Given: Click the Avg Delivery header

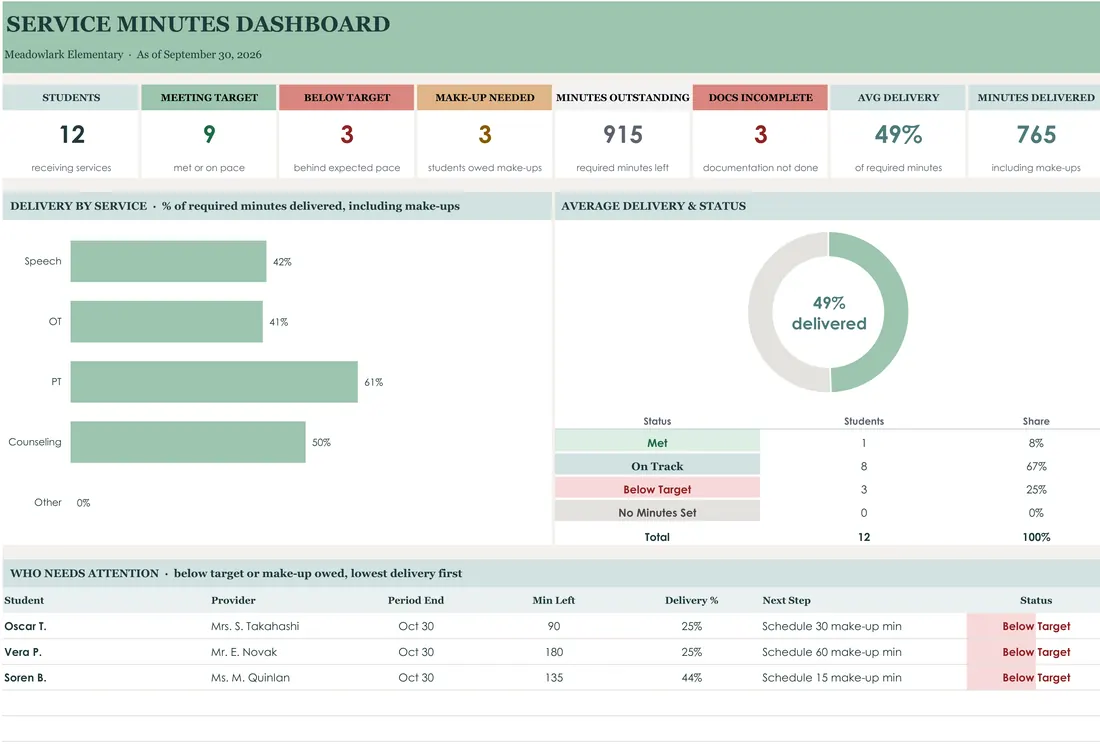Looking at the screenshot, I should click(x=898, y=98).
